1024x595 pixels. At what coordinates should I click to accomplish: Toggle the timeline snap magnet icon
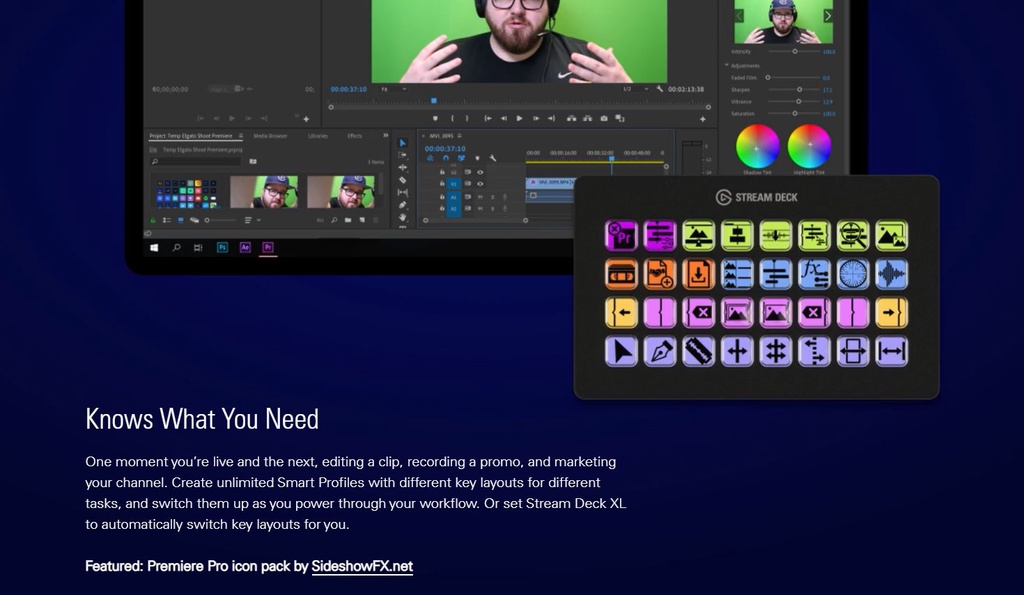(445, 158)
